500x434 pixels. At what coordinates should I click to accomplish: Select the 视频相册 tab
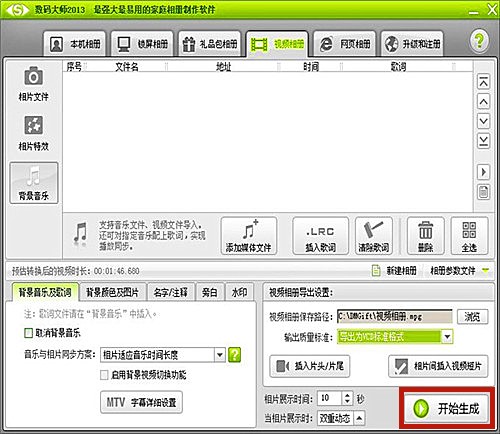pos(277,44)
